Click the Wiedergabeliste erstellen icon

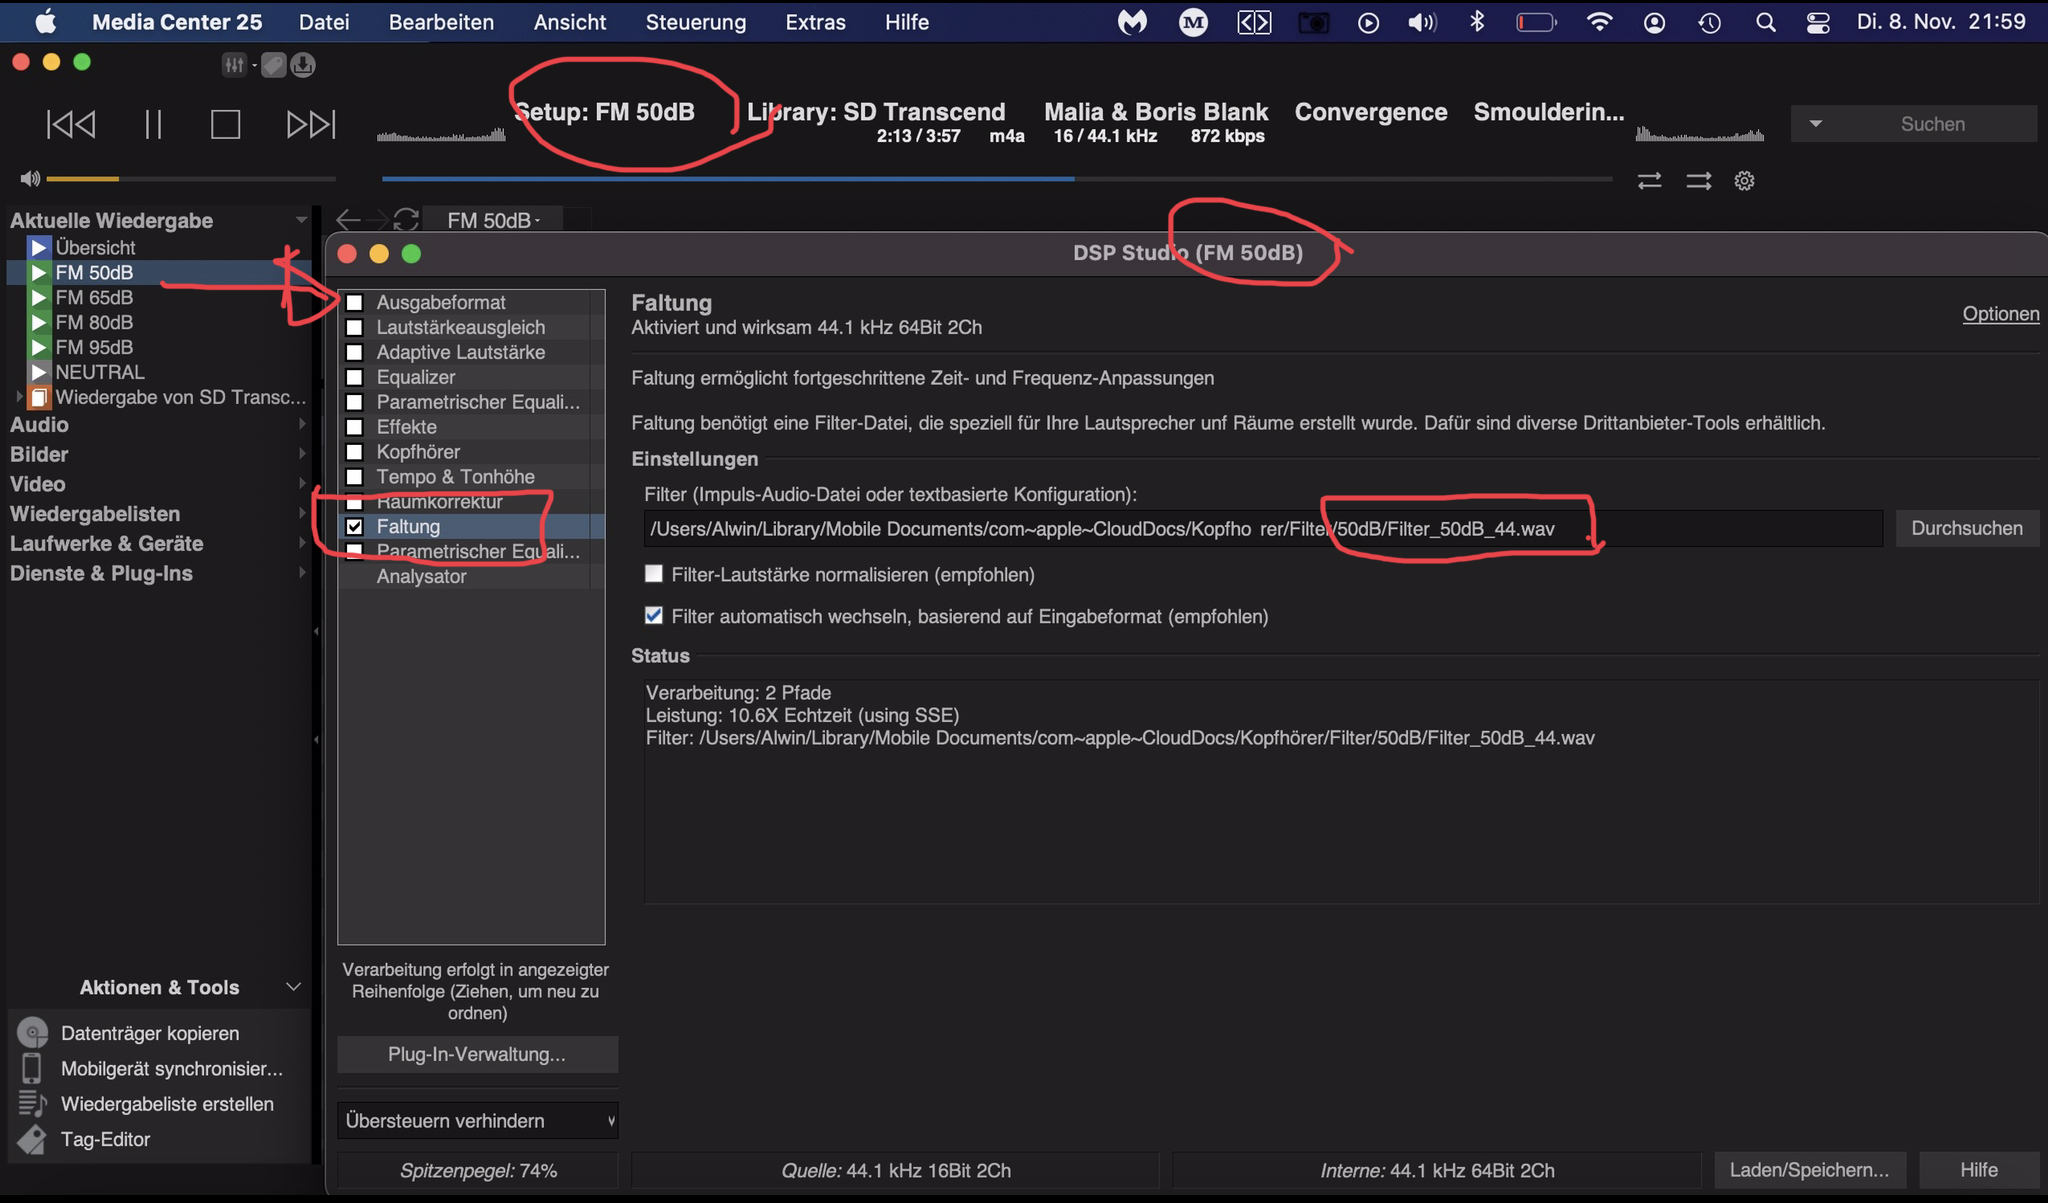click(32, 1103)
